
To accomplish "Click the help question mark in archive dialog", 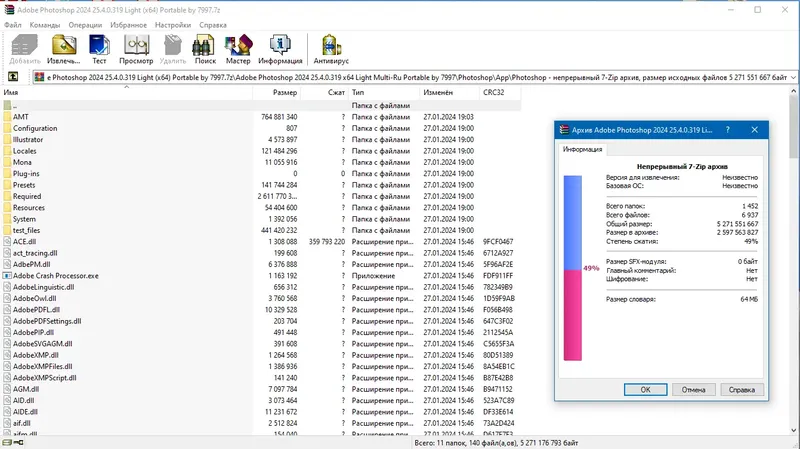I will (728, 130).
